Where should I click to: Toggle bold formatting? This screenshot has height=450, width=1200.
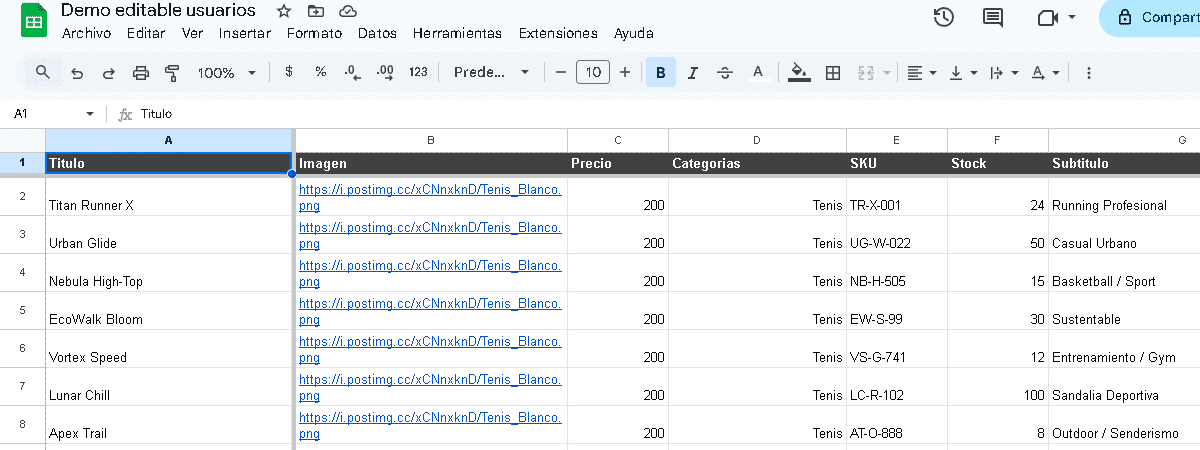(661, 72)
